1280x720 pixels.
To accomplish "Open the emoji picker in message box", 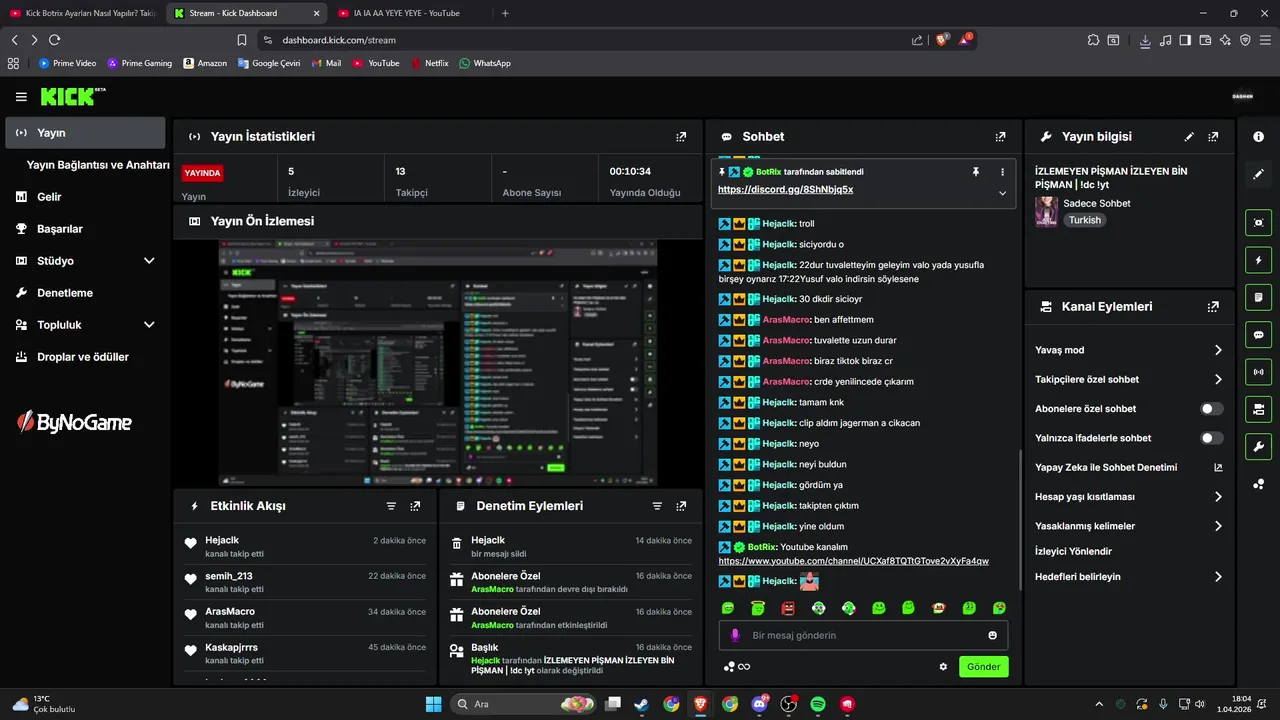I will [x=992, y=635].
